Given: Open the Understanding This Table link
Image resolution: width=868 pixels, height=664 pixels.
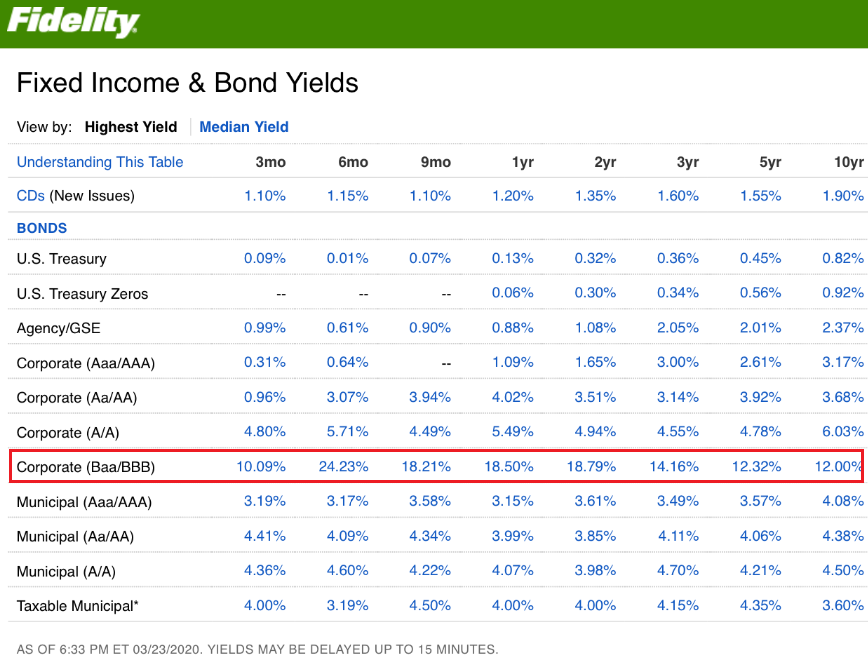Looking at the screenshot, I should point(100,162).
